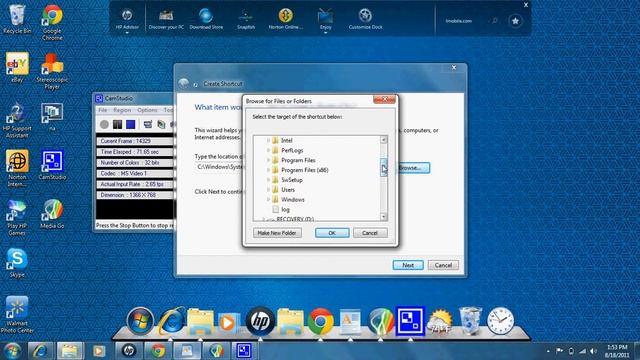Click Make New Folder button
The width and height of the screenshot is (640, 360).
pyautogui.click(x=277, y=233)
